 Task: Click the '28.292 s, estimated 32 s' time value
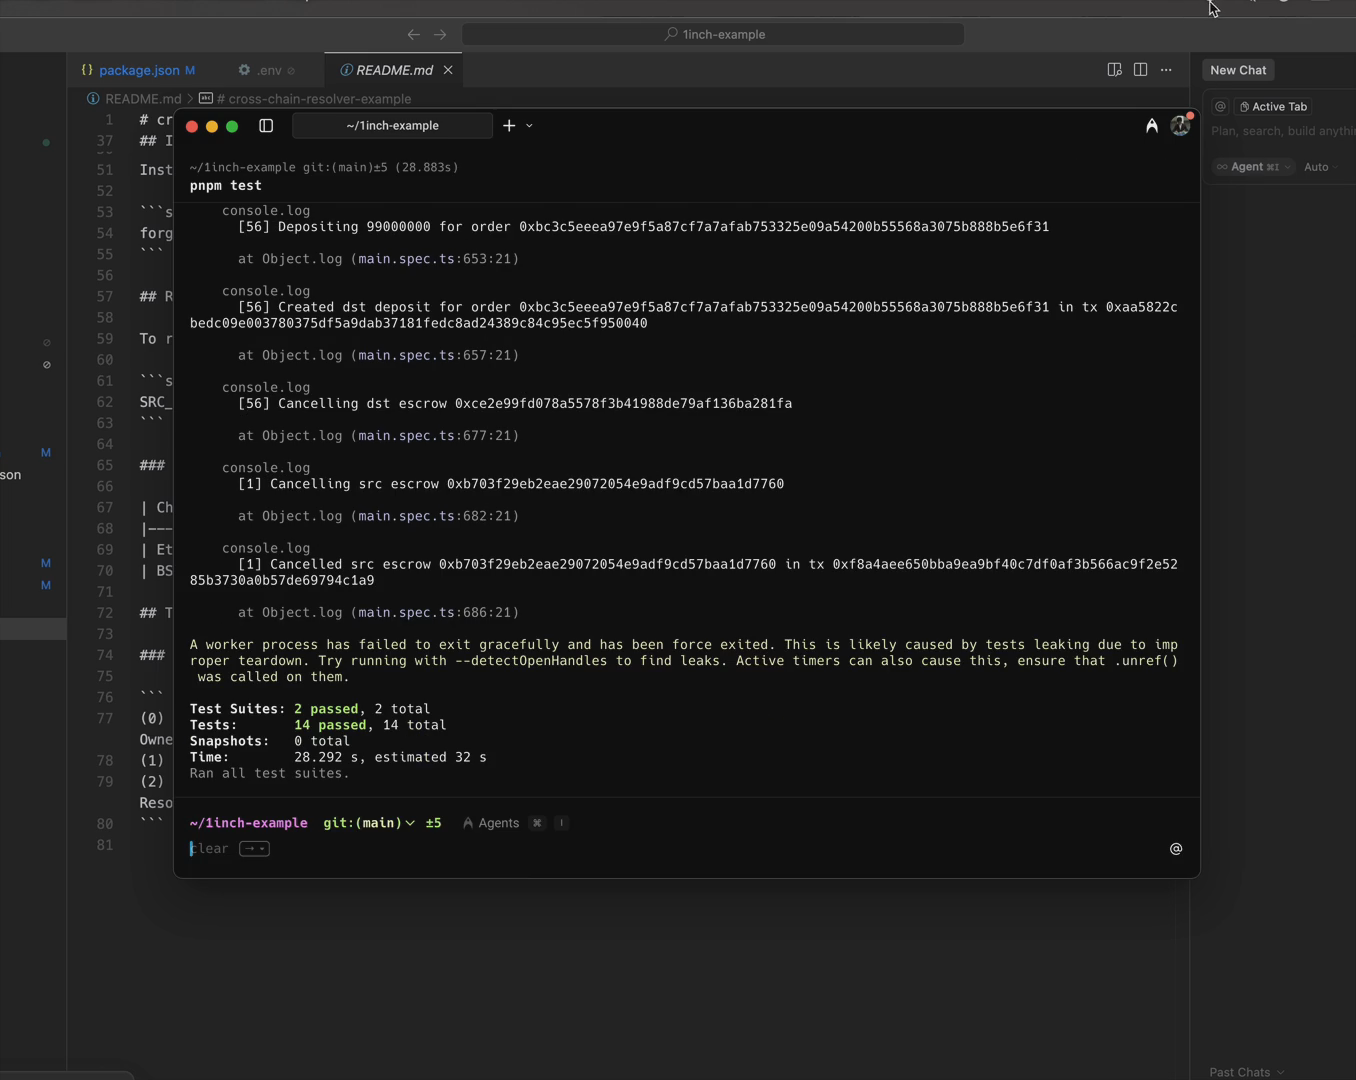(x=390, y=757)
